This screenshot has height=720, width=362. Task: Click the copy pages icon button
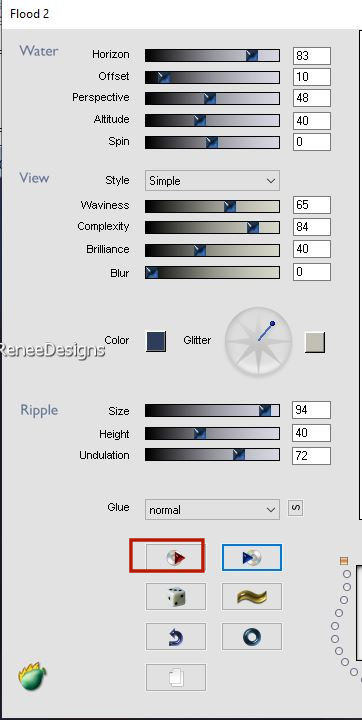[x=175, y=677]
